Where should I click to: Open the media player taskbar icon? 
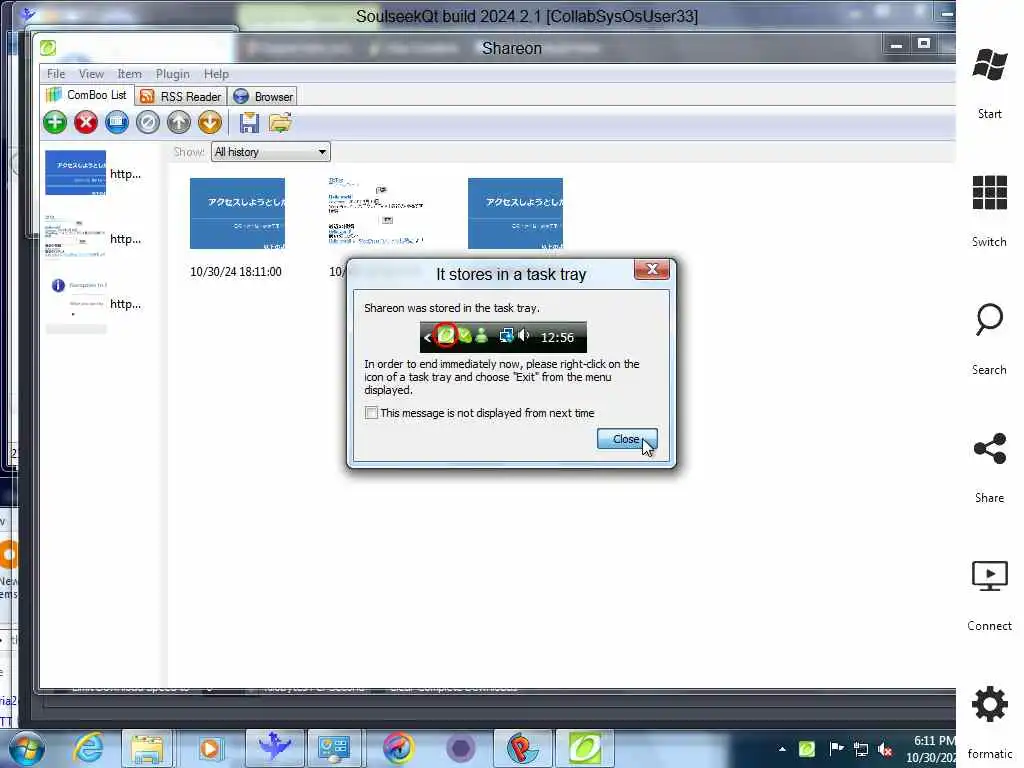click(210, 748)
